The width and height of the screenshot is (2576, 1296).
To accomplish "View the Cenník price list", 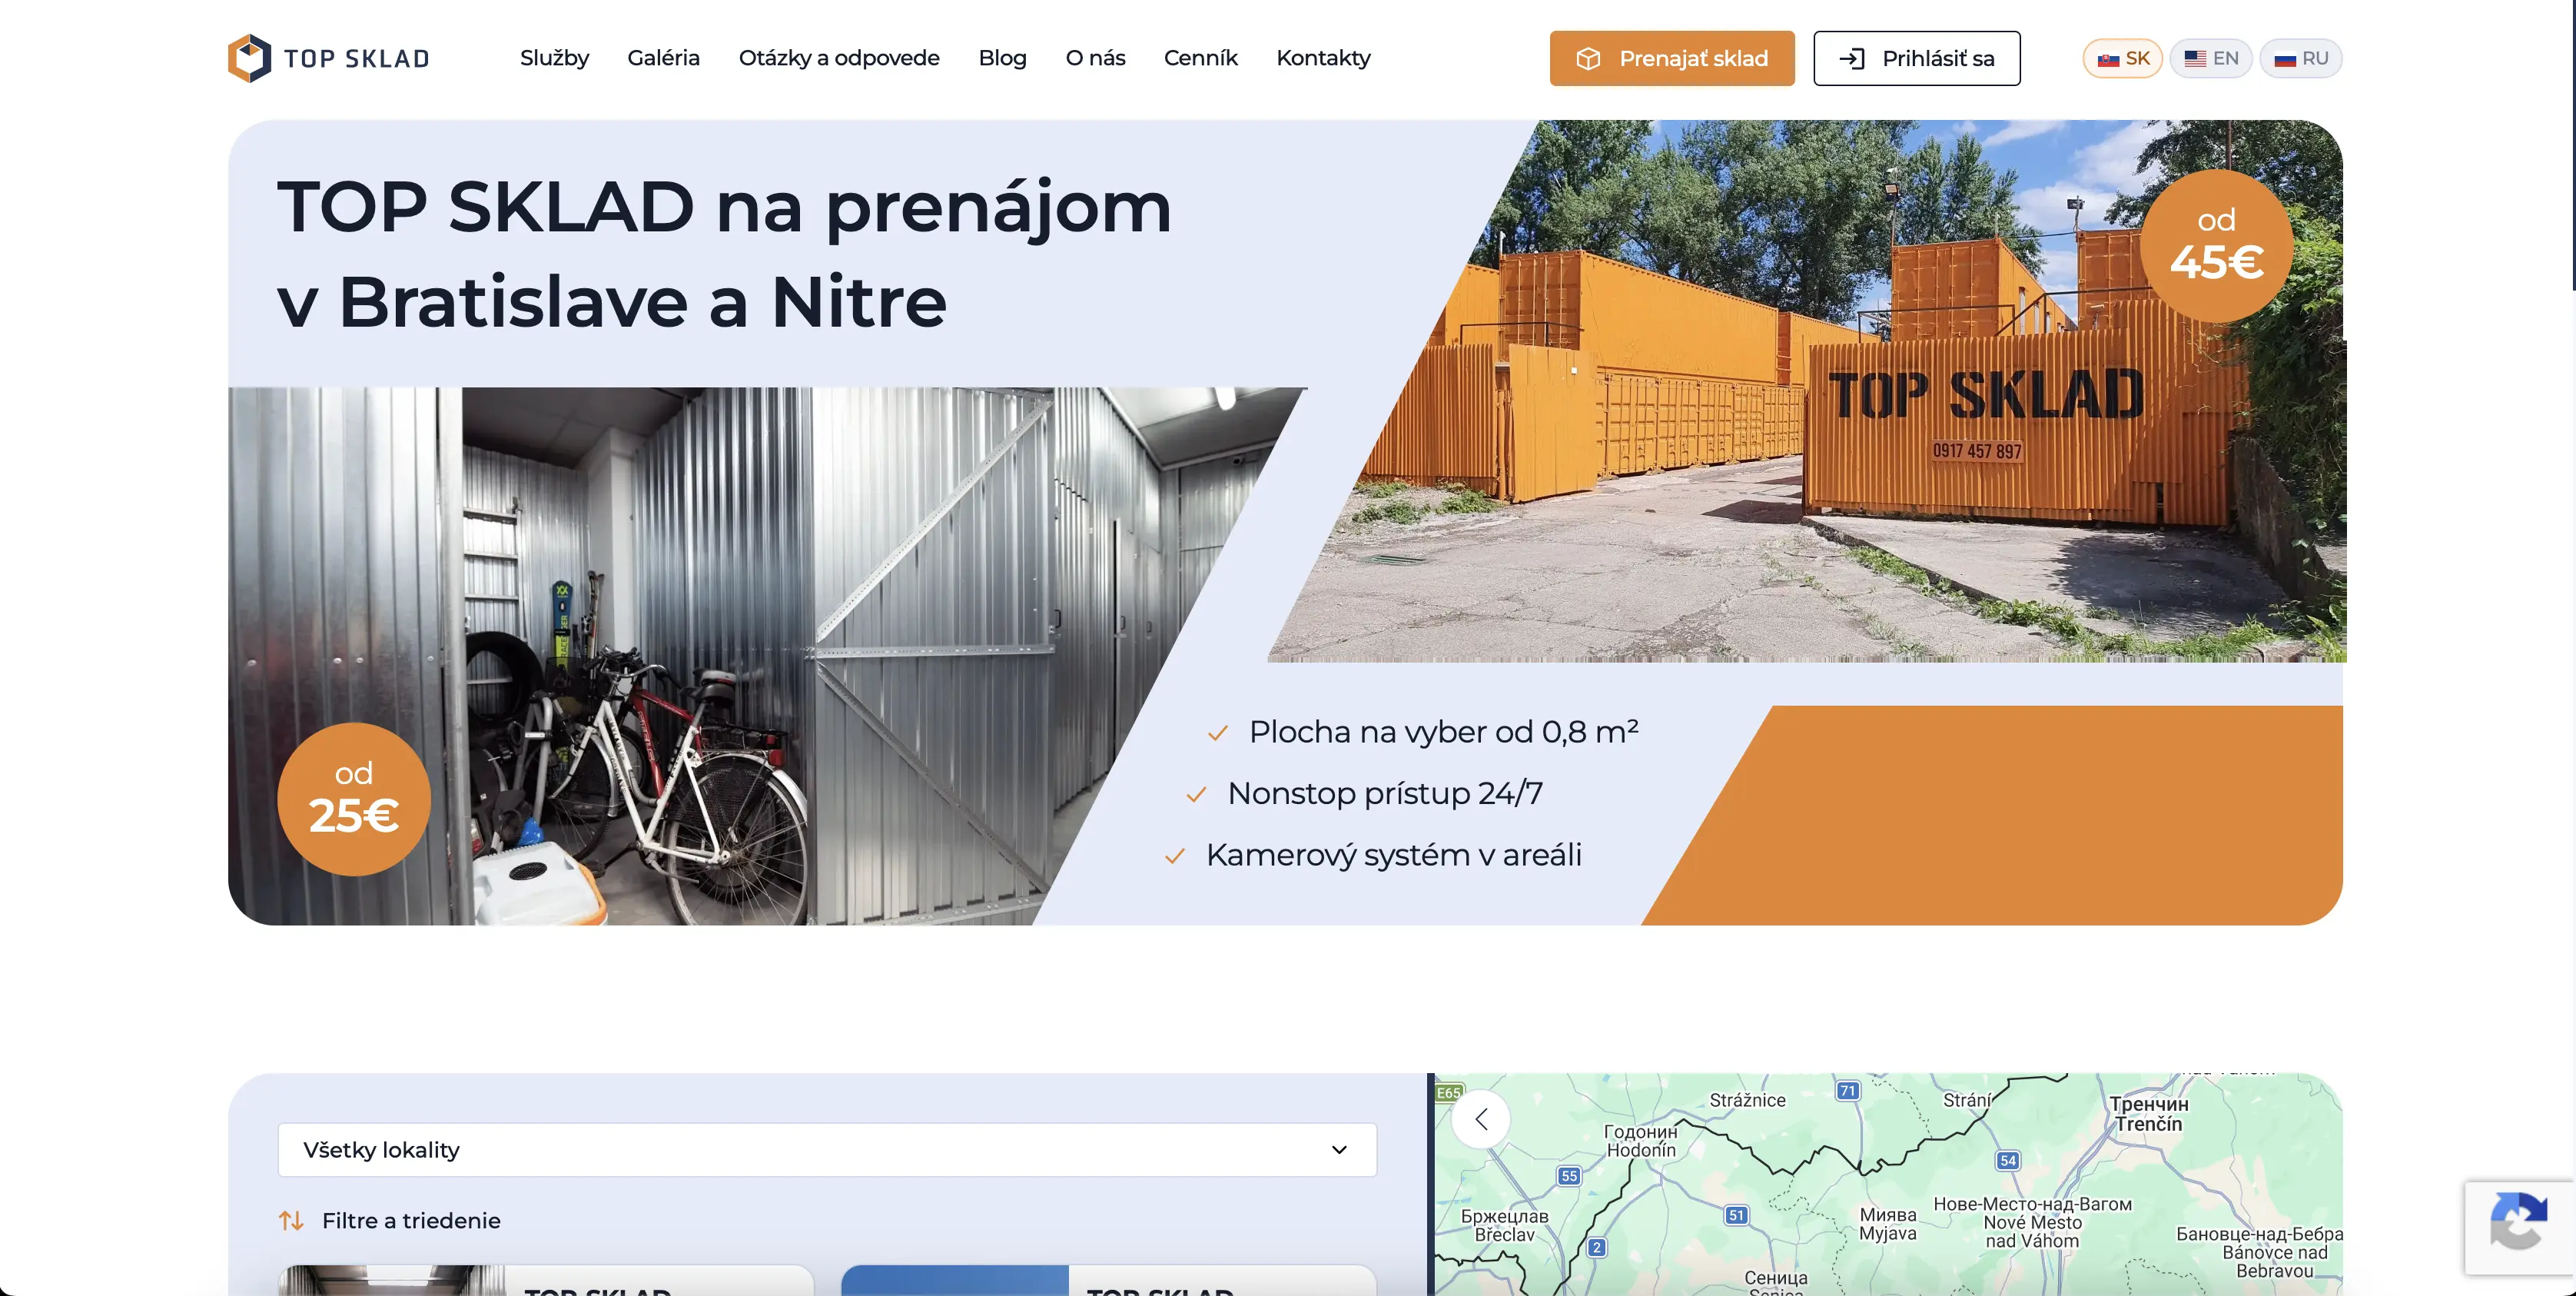I will click(x=1200, y=58).
